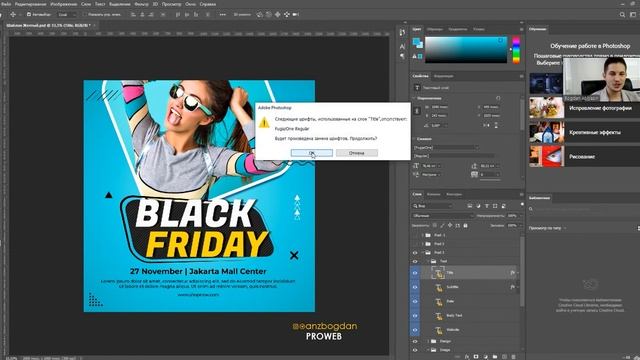Hide the Subtitle layer

(415, 287)
